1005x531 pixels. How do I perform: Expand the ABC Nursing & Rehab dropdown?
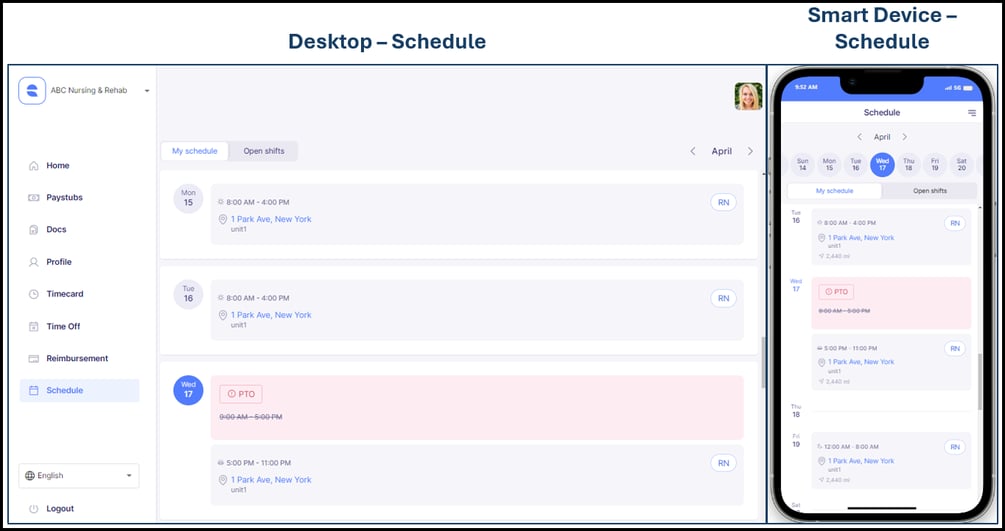(147, 91)
